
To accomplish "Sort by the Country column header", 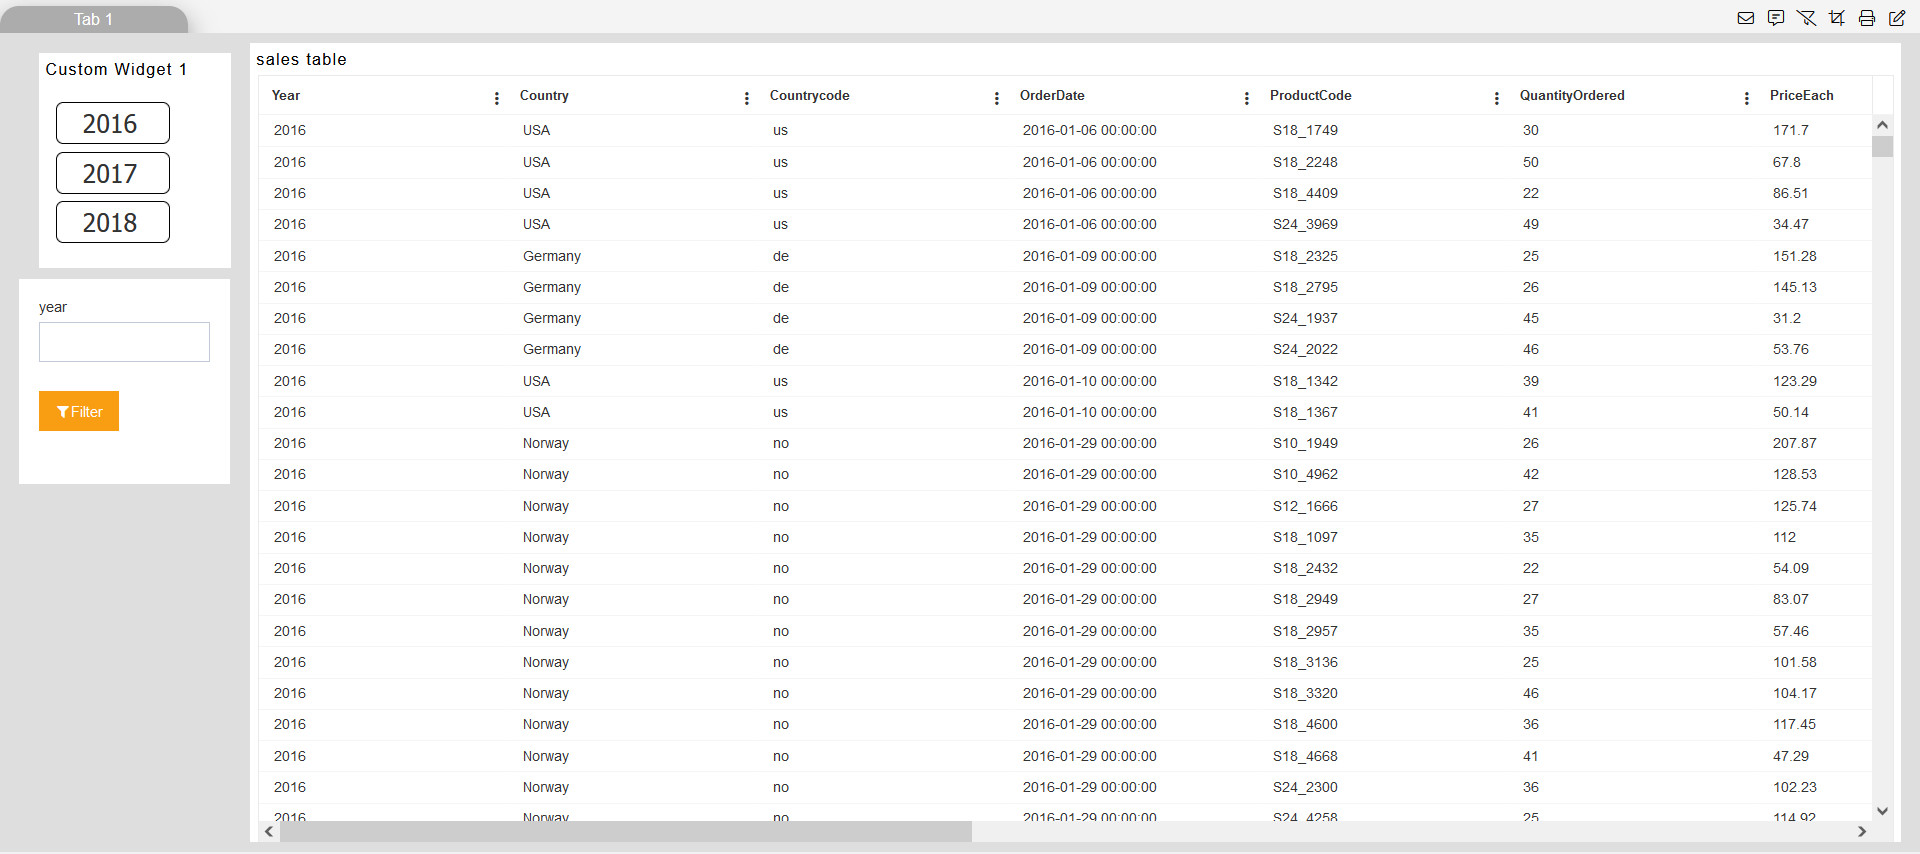I will coord(544,96).
